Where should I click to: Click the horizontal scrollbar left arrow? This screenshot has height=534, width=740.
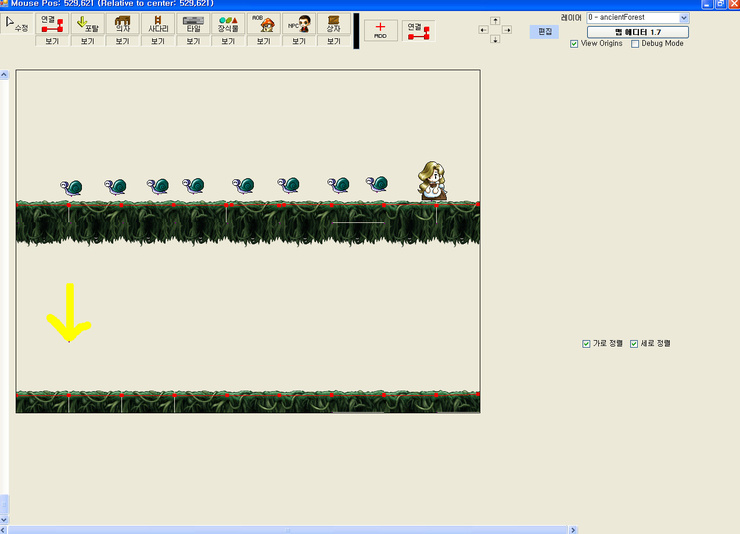4,530
